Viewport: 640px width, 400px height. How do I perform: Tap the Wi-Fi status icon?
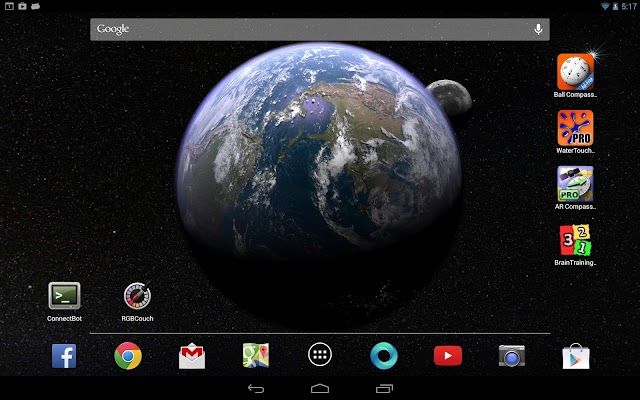pos(605,6)
